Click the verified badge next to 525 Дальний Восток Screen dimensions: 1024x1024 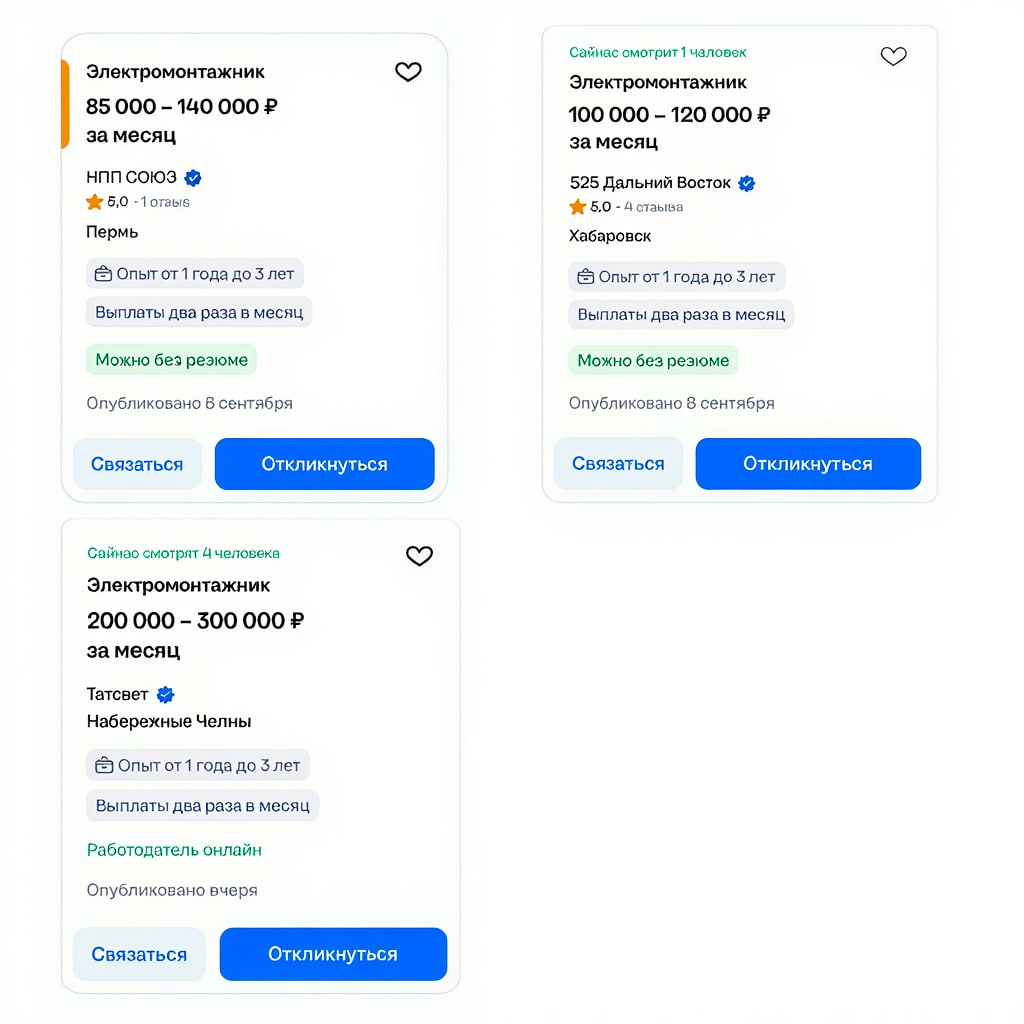pos(746,183)
